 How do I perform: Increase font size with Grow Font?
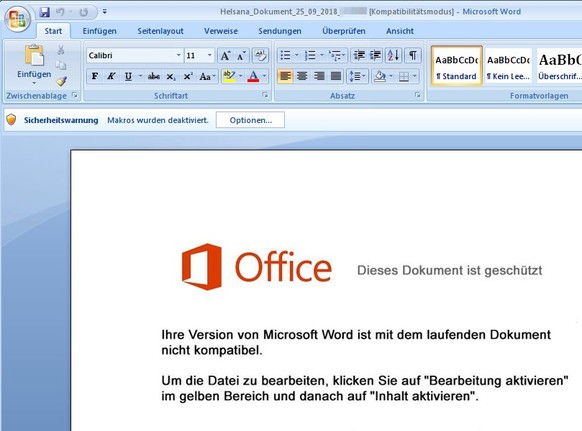225,56
